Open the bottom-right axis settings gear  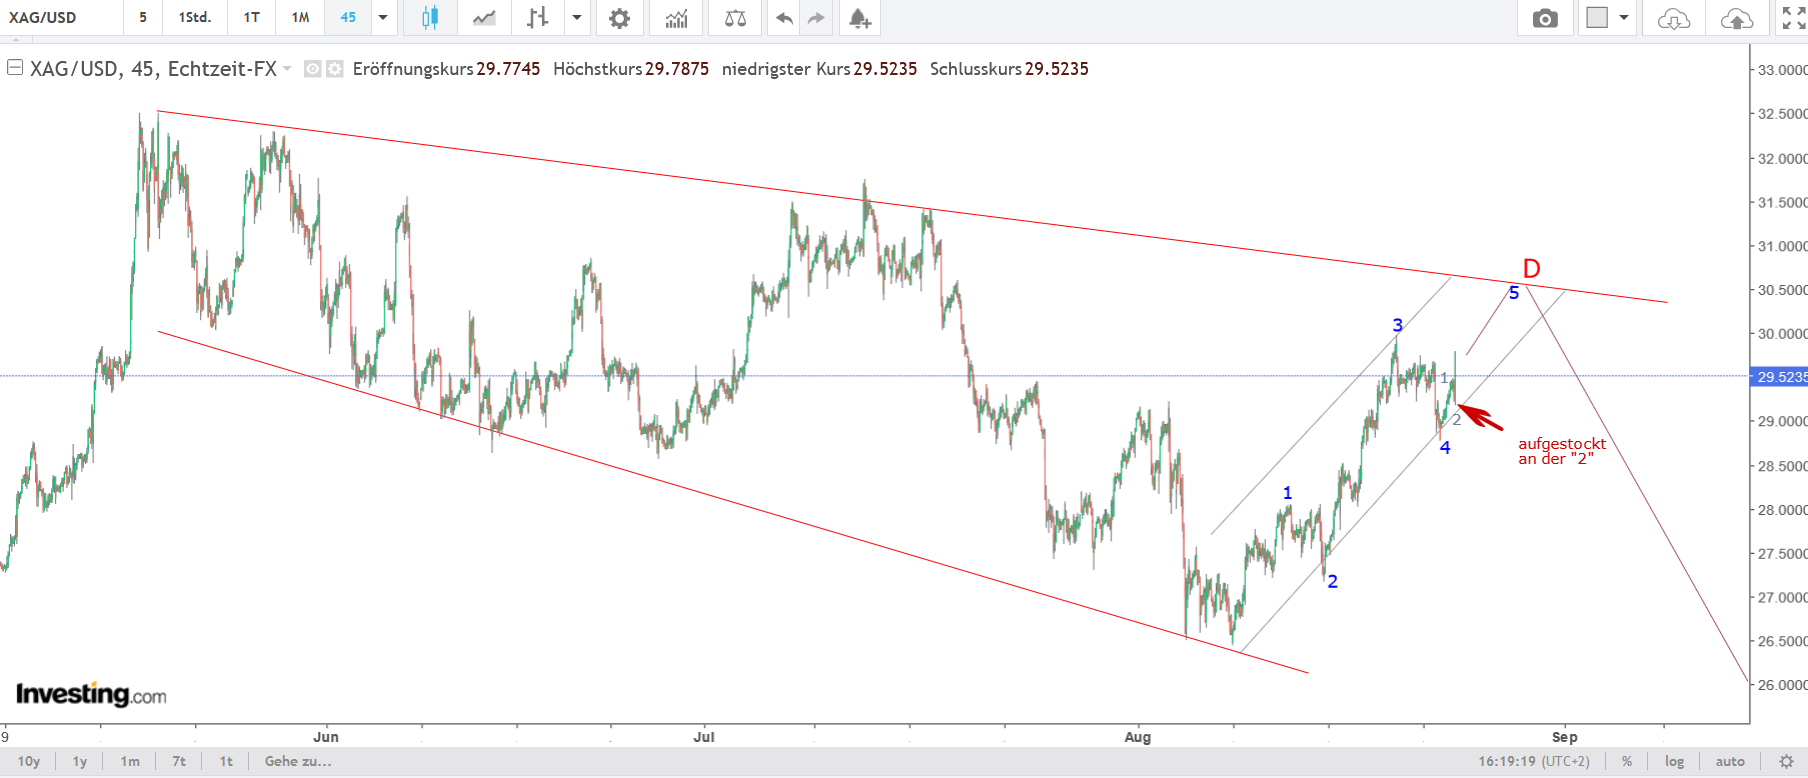1786,762
